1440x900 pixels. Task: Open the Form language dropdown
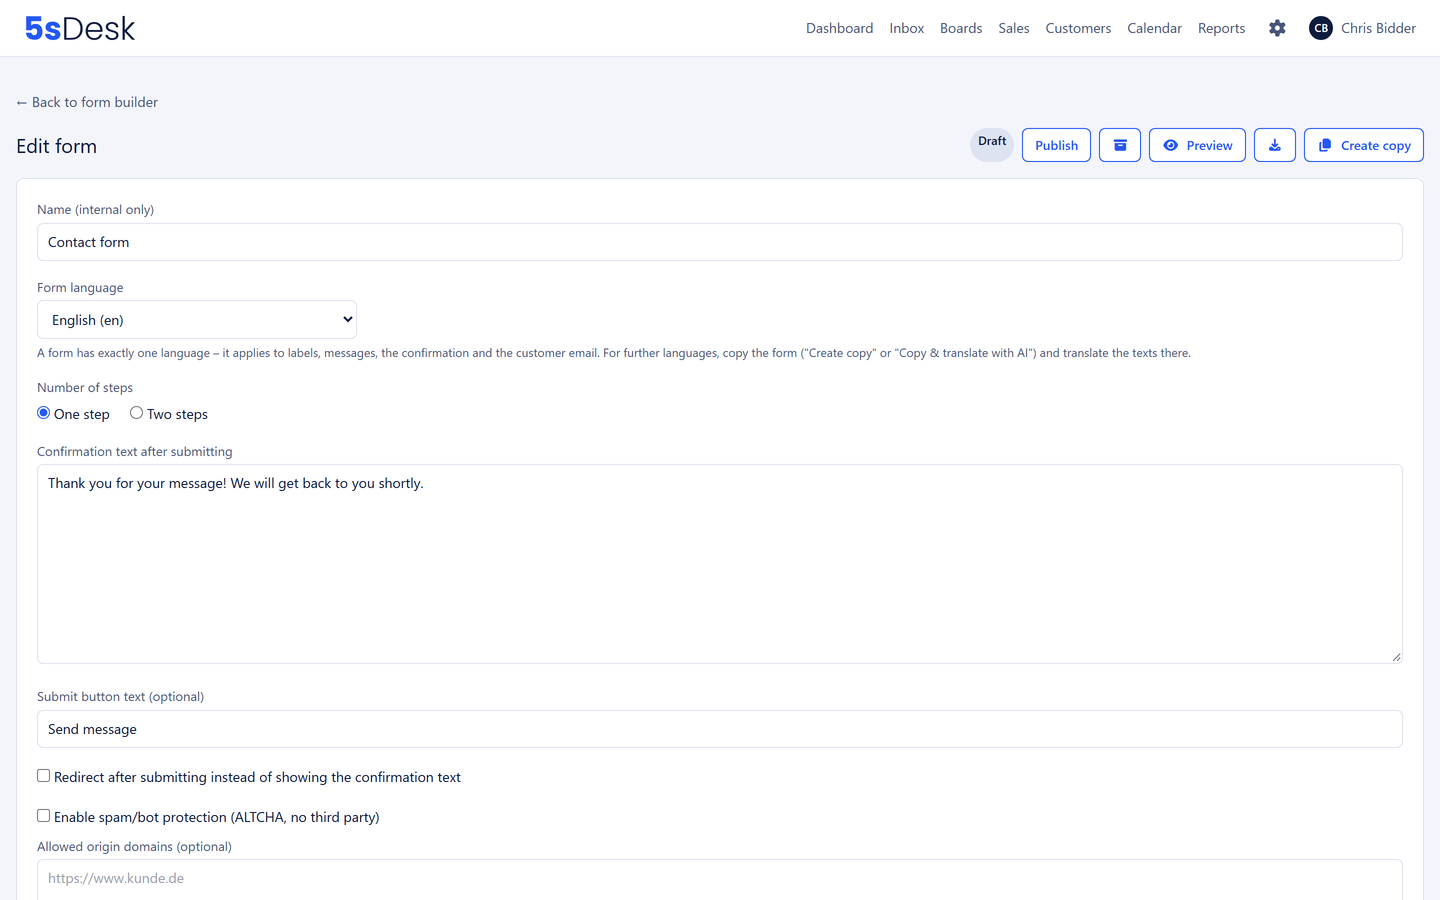click(x=197, y=320)
